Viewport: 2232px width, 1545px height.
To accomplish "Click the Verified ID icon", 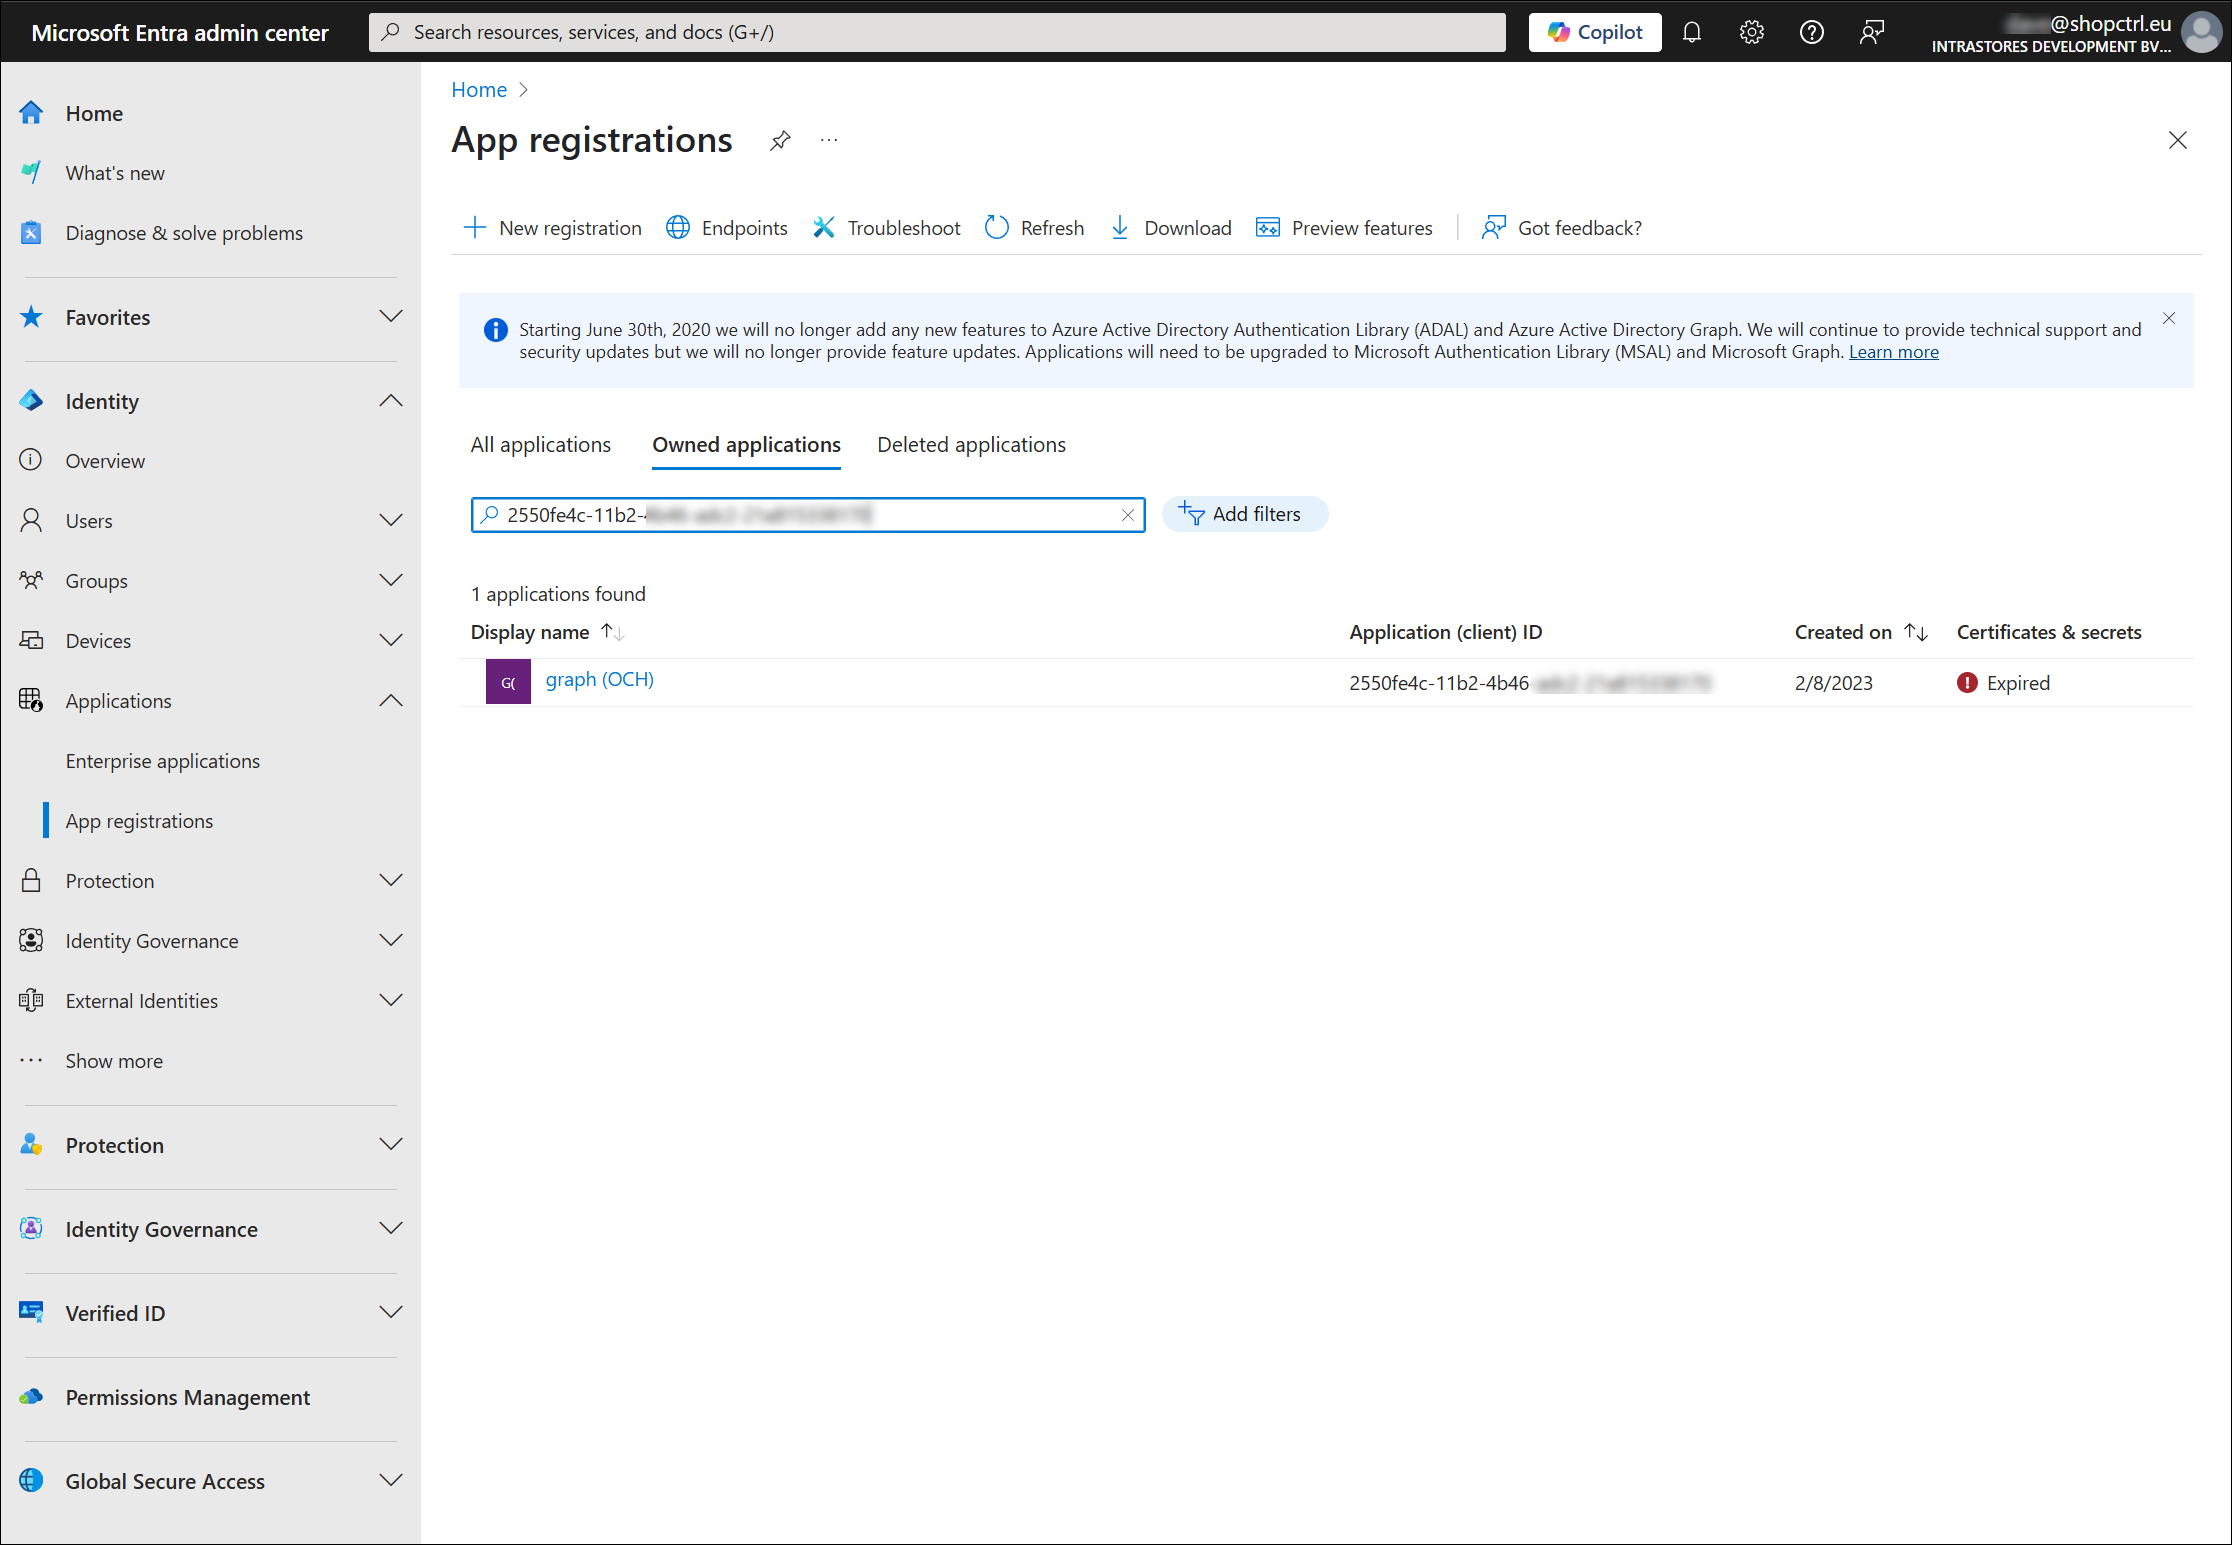I will point(31,1313).
